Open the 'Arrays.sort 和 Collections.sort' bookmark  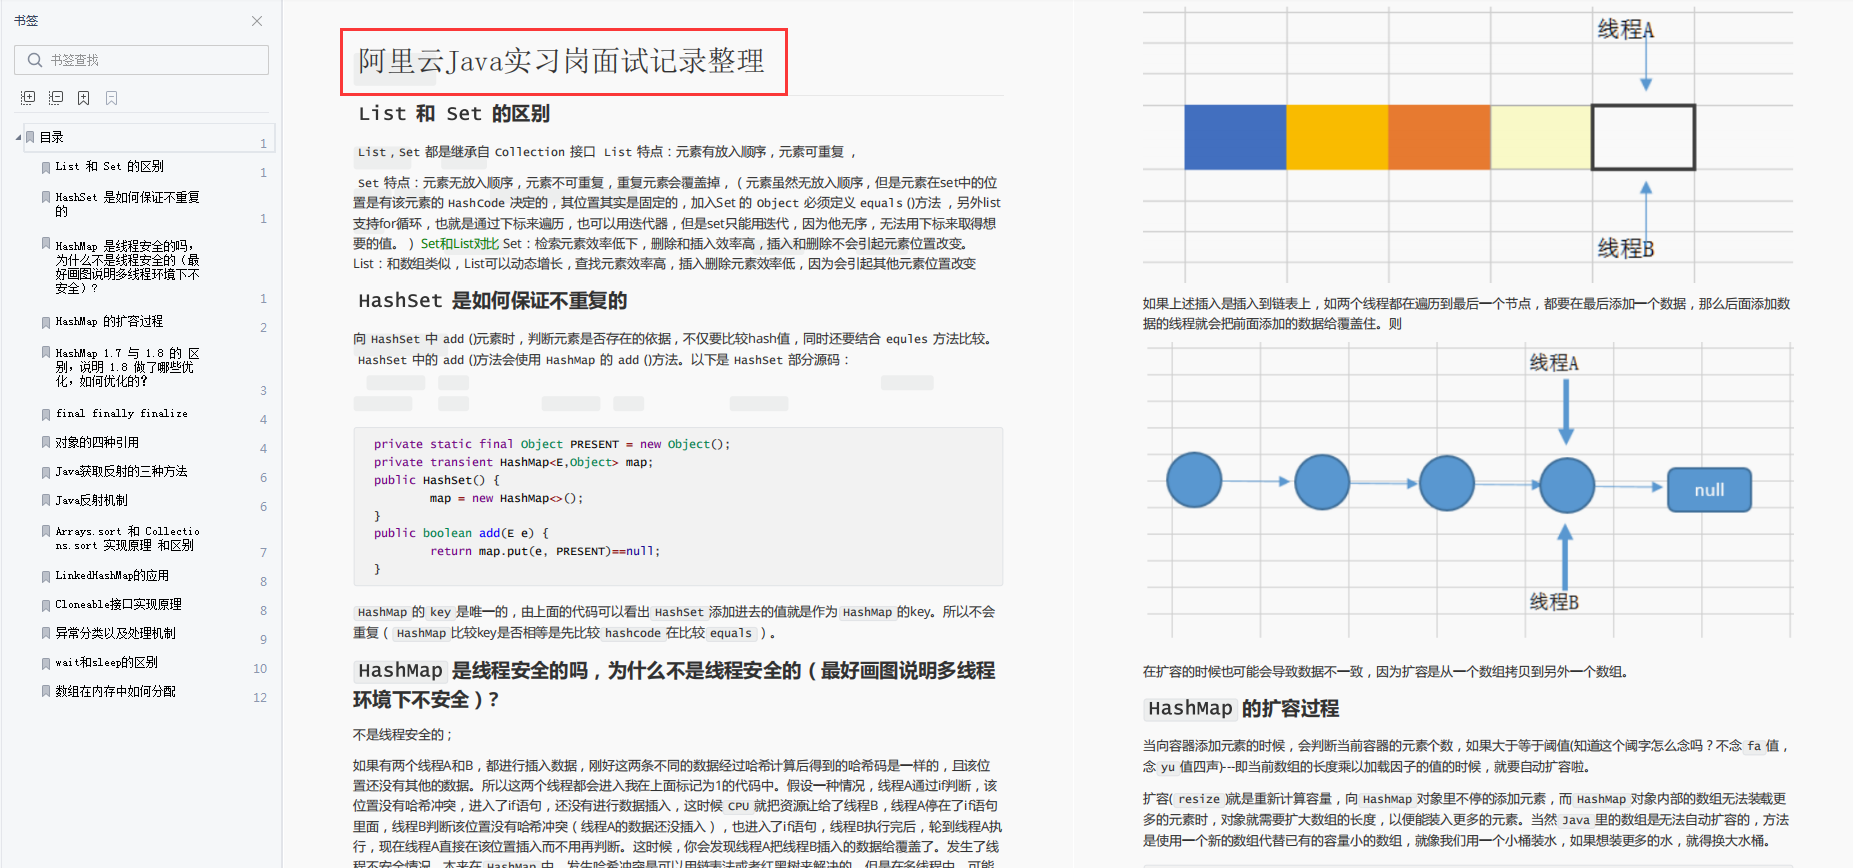tap(127, 538)
